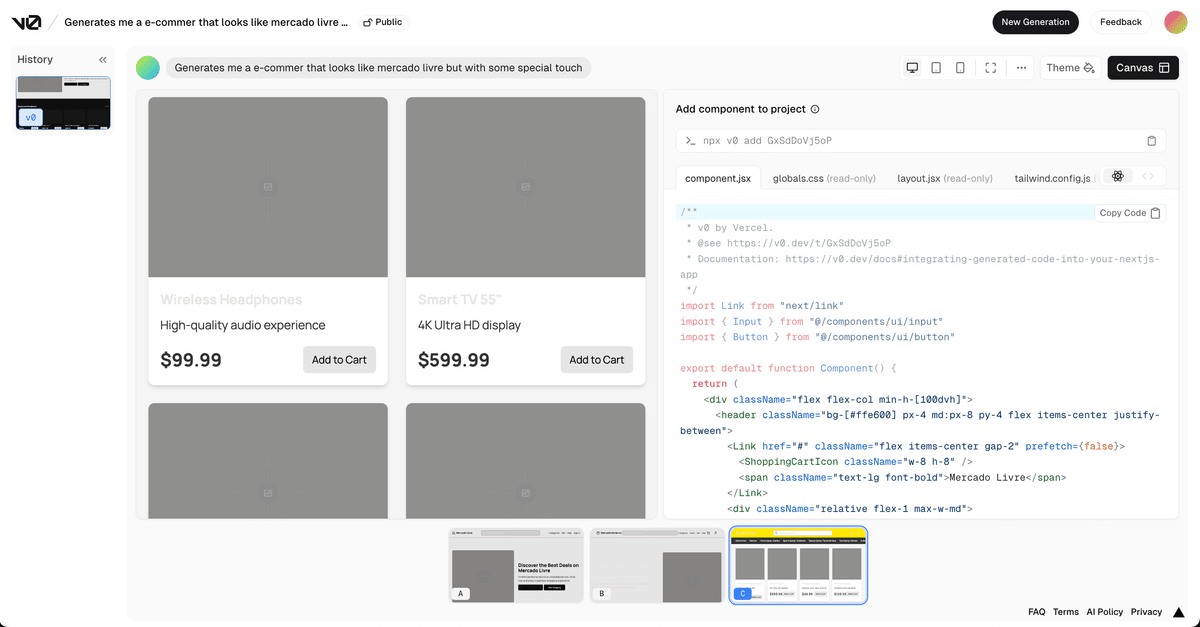Click the "@see https://v0.dev/t/GxSdDoVj5oP" code line
Viewport: 1200px width, 627px height.
788,243
